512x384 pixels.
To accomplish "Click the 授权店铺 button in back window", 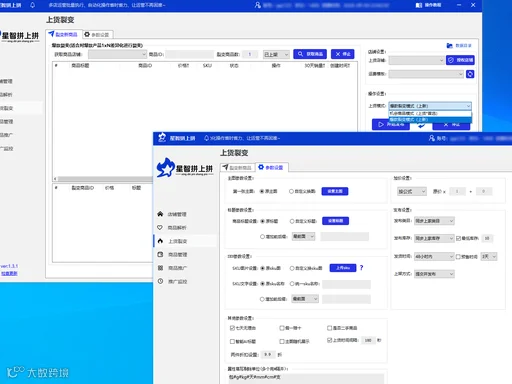I will click(460, 60).
